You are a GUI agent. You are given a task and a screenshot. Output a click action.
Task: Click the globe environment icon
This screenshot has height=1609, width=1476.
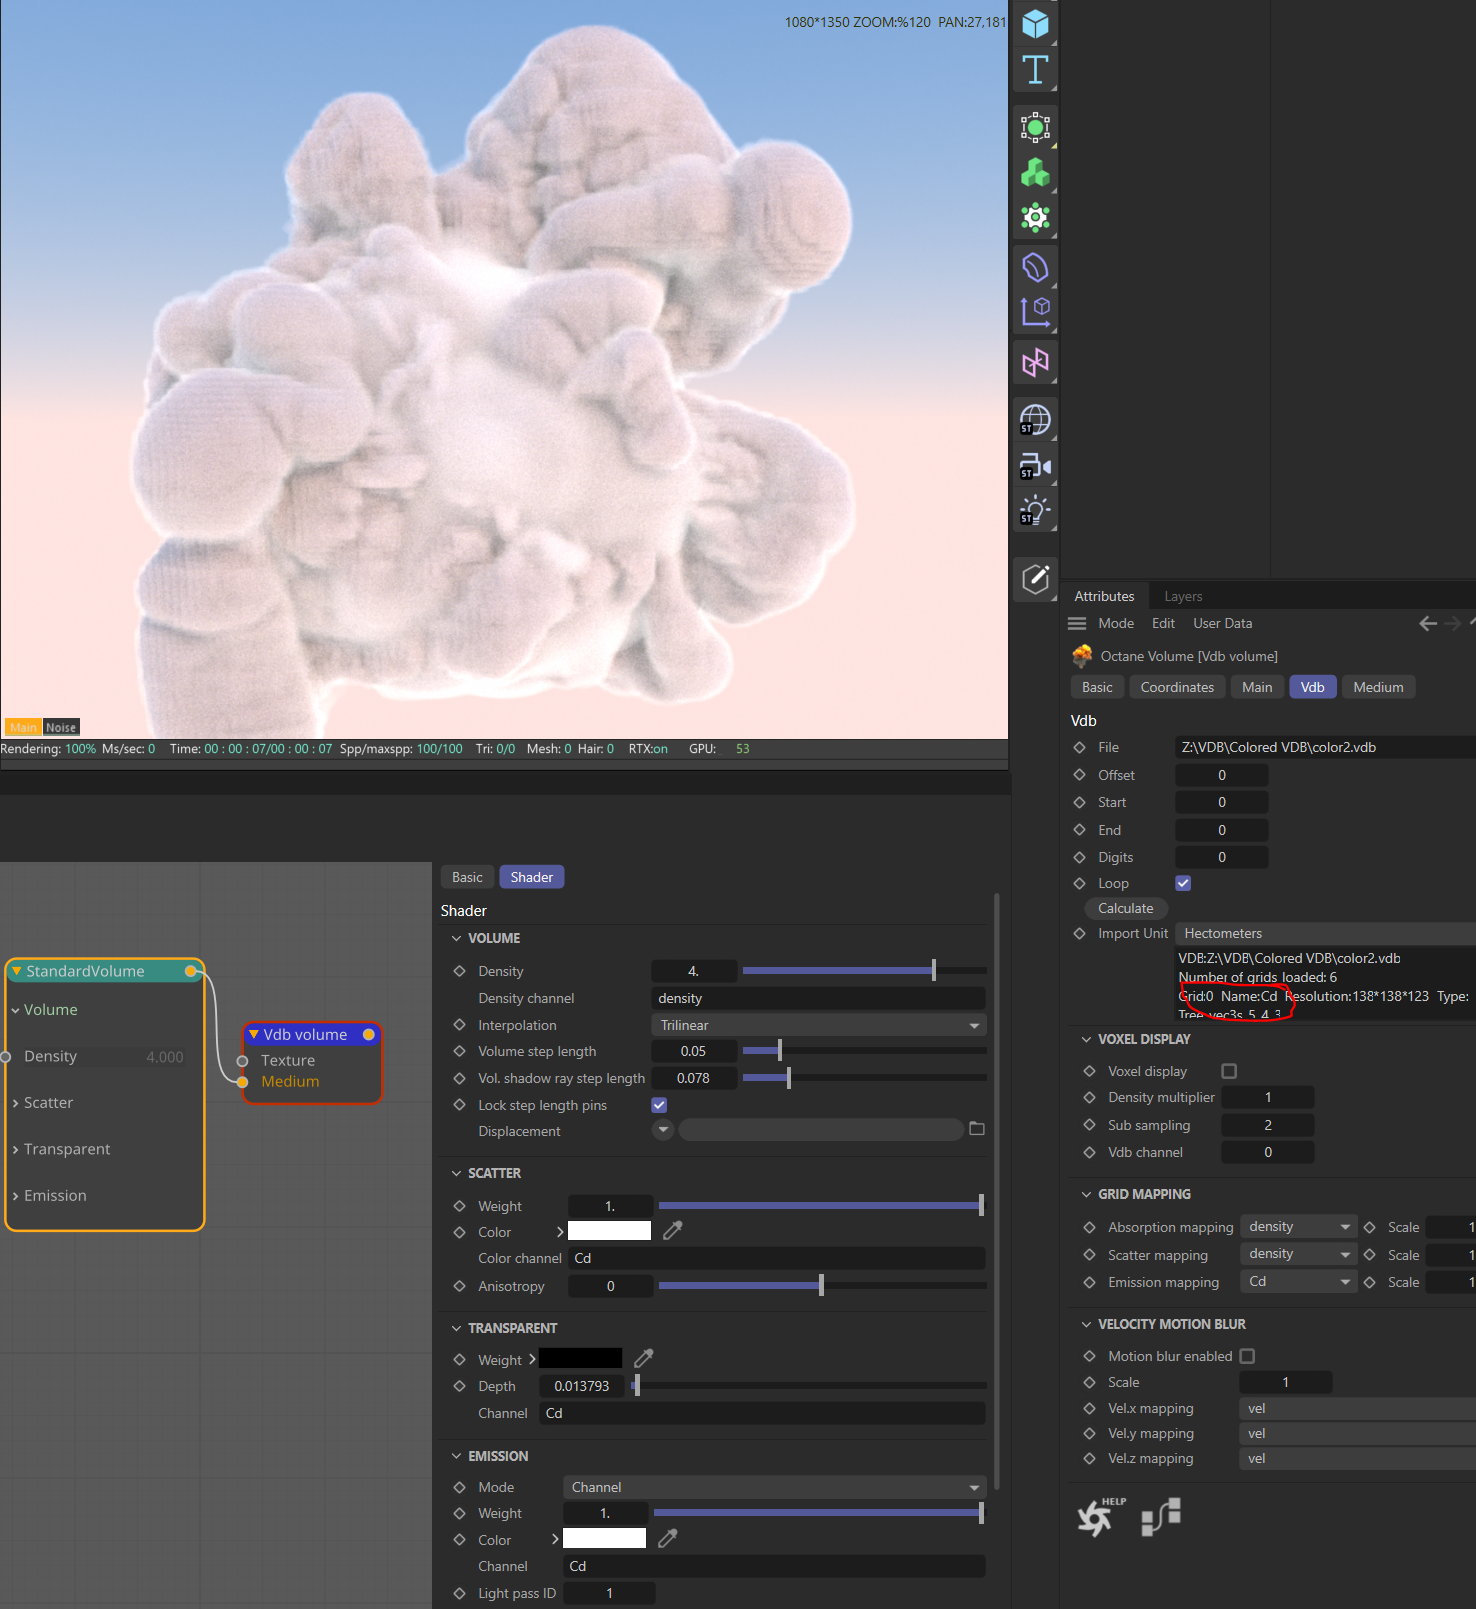[1035, 420]
